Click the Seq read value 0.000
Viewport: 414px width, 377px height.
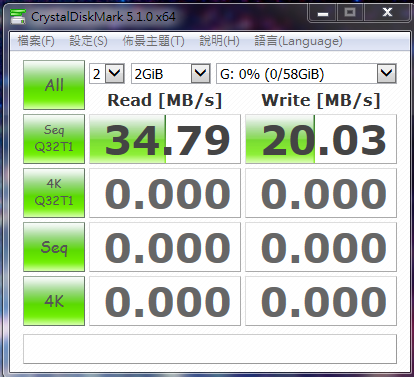point(165,247)
